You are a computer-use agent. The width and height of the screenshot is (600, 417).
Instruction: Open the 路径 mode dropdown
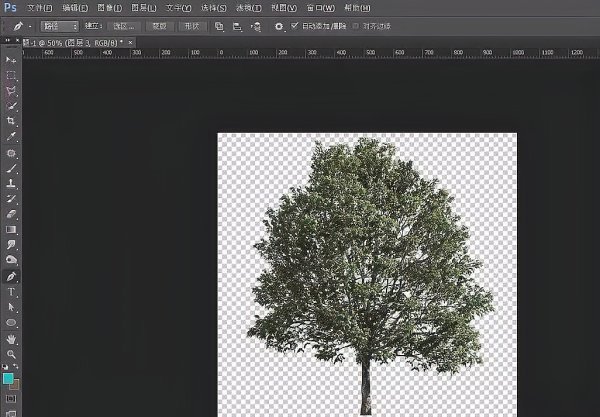click(60, 26)
